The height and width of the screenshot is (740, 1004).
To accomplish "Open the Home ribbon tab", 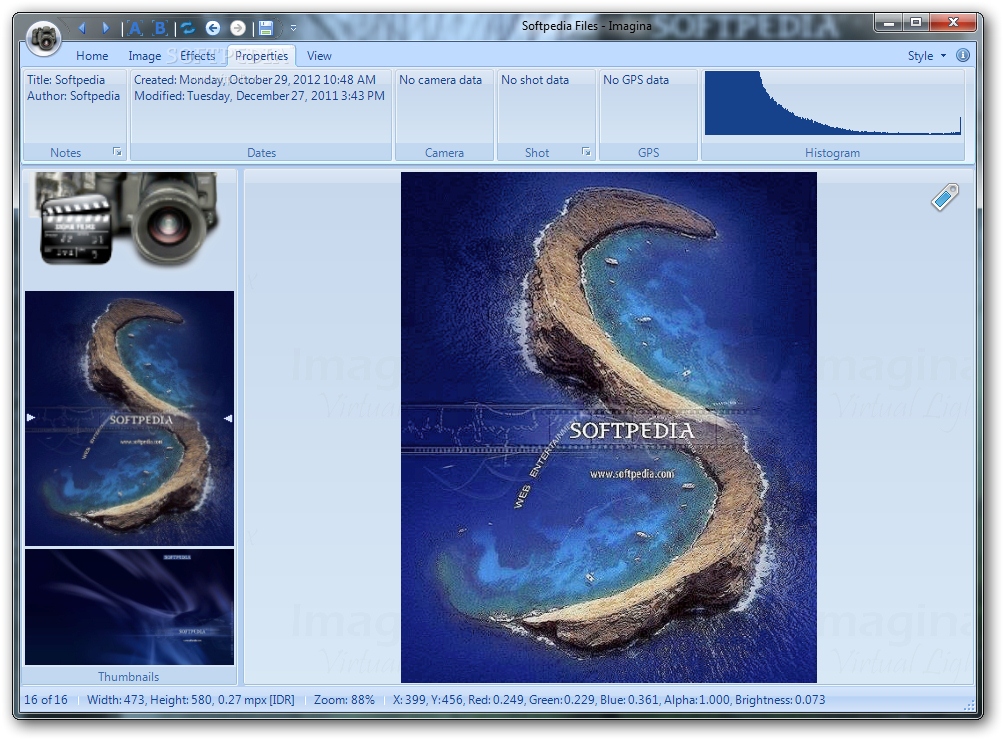I will click(92, 56).
